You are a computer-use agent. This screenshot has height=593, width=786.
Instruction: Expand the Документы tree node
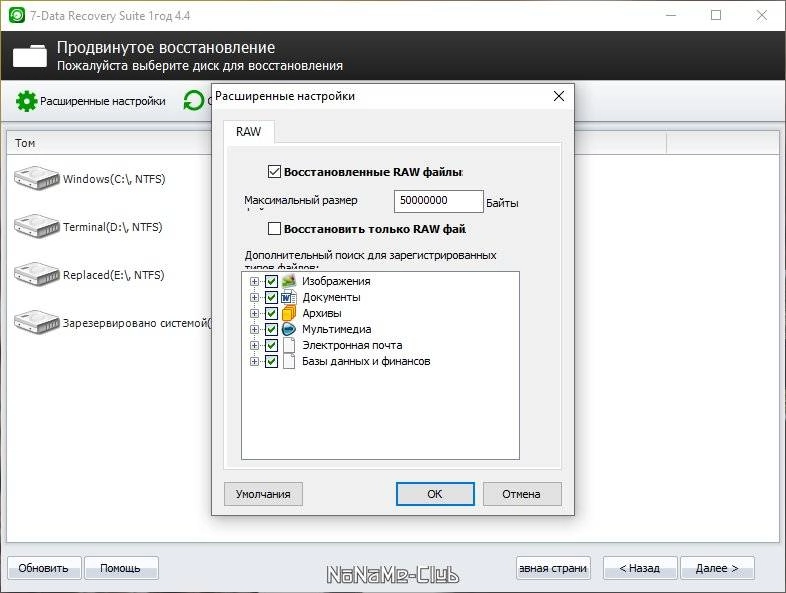click(x=255, y=297)
